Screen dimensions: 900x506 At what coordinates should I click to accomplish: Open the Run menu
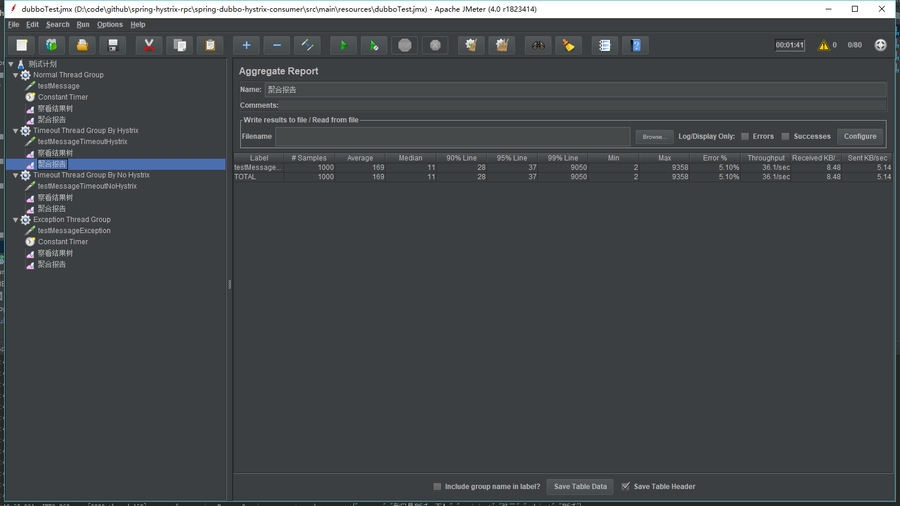pyautogui.click(x=83, y=25)
